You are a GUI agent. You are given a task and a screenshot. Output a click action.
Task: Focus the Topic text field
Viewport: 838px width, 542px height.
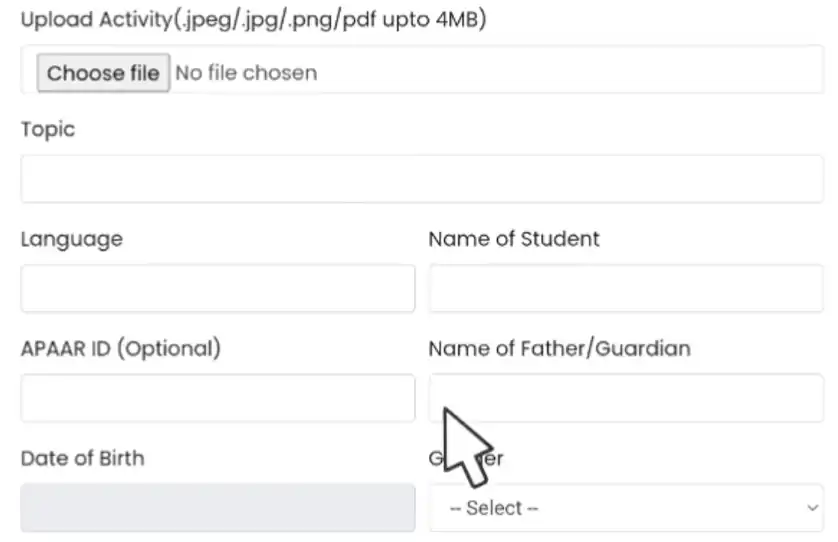[422, 179]
